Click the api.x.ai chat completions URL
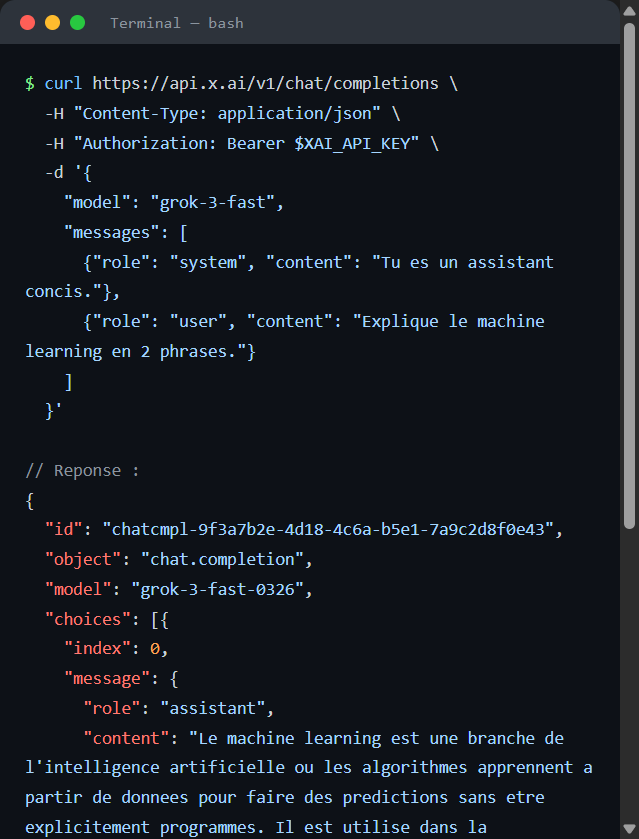 (x=265, y=83)
